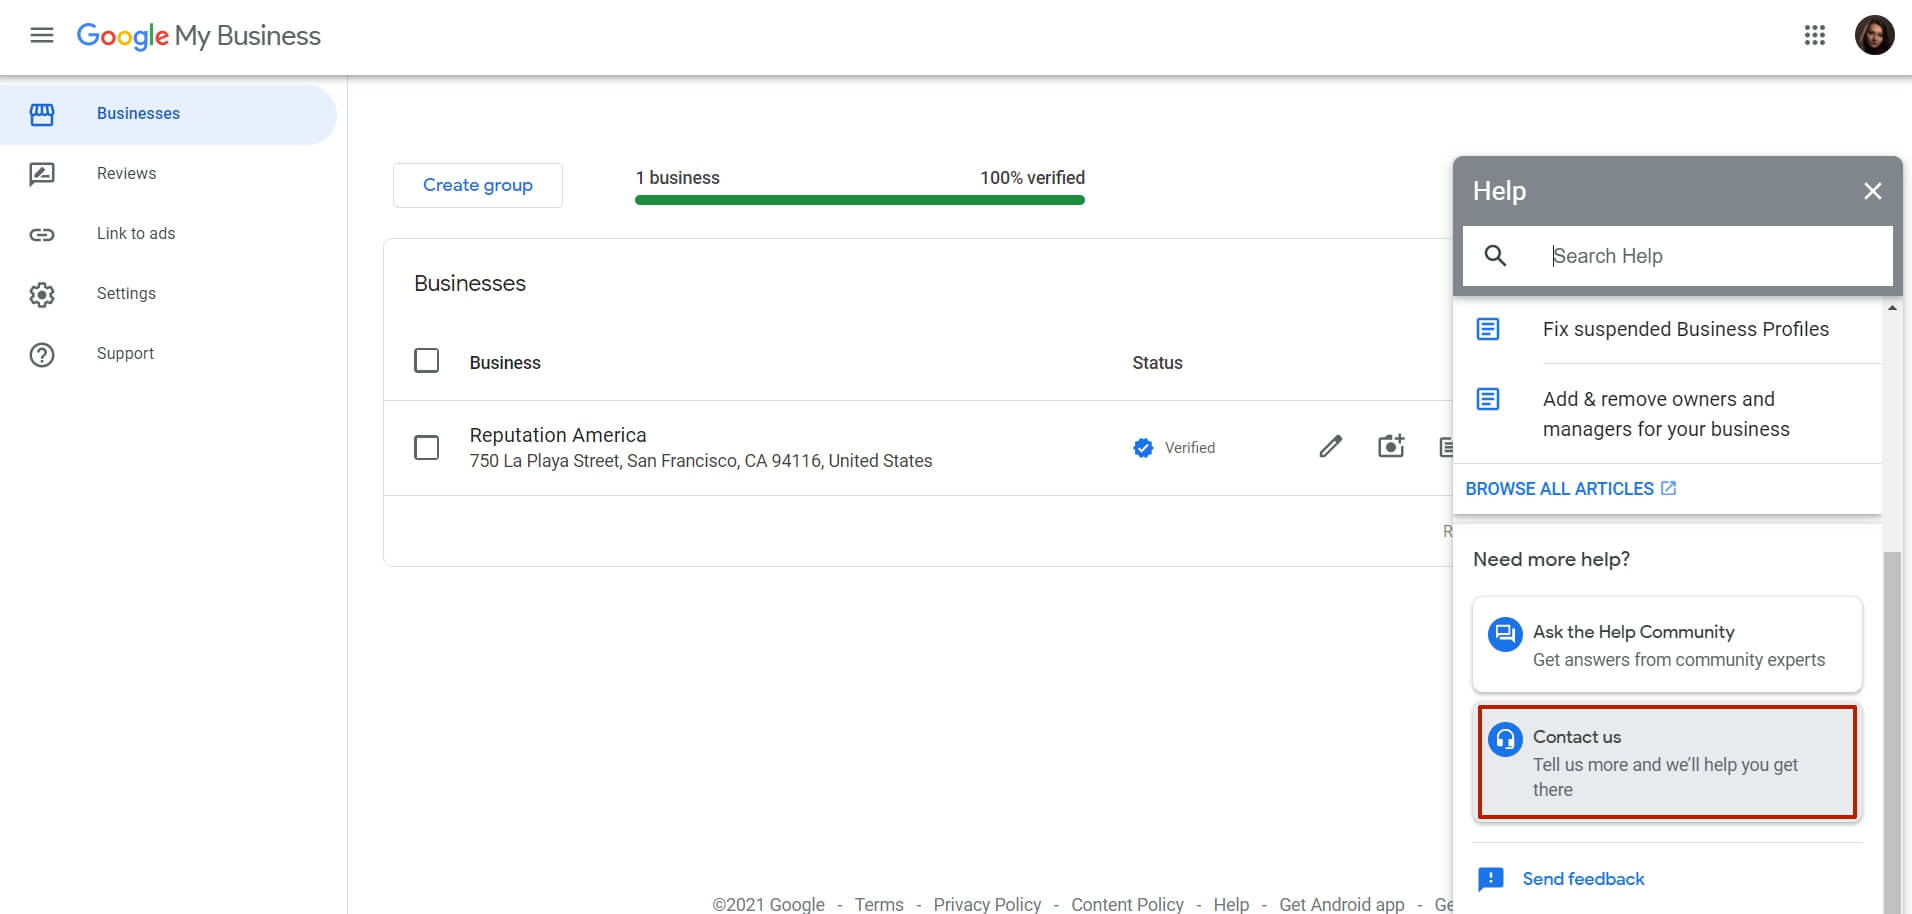Open the Businesses menu item
This screenshot has width=1912, height=914.
168,114
